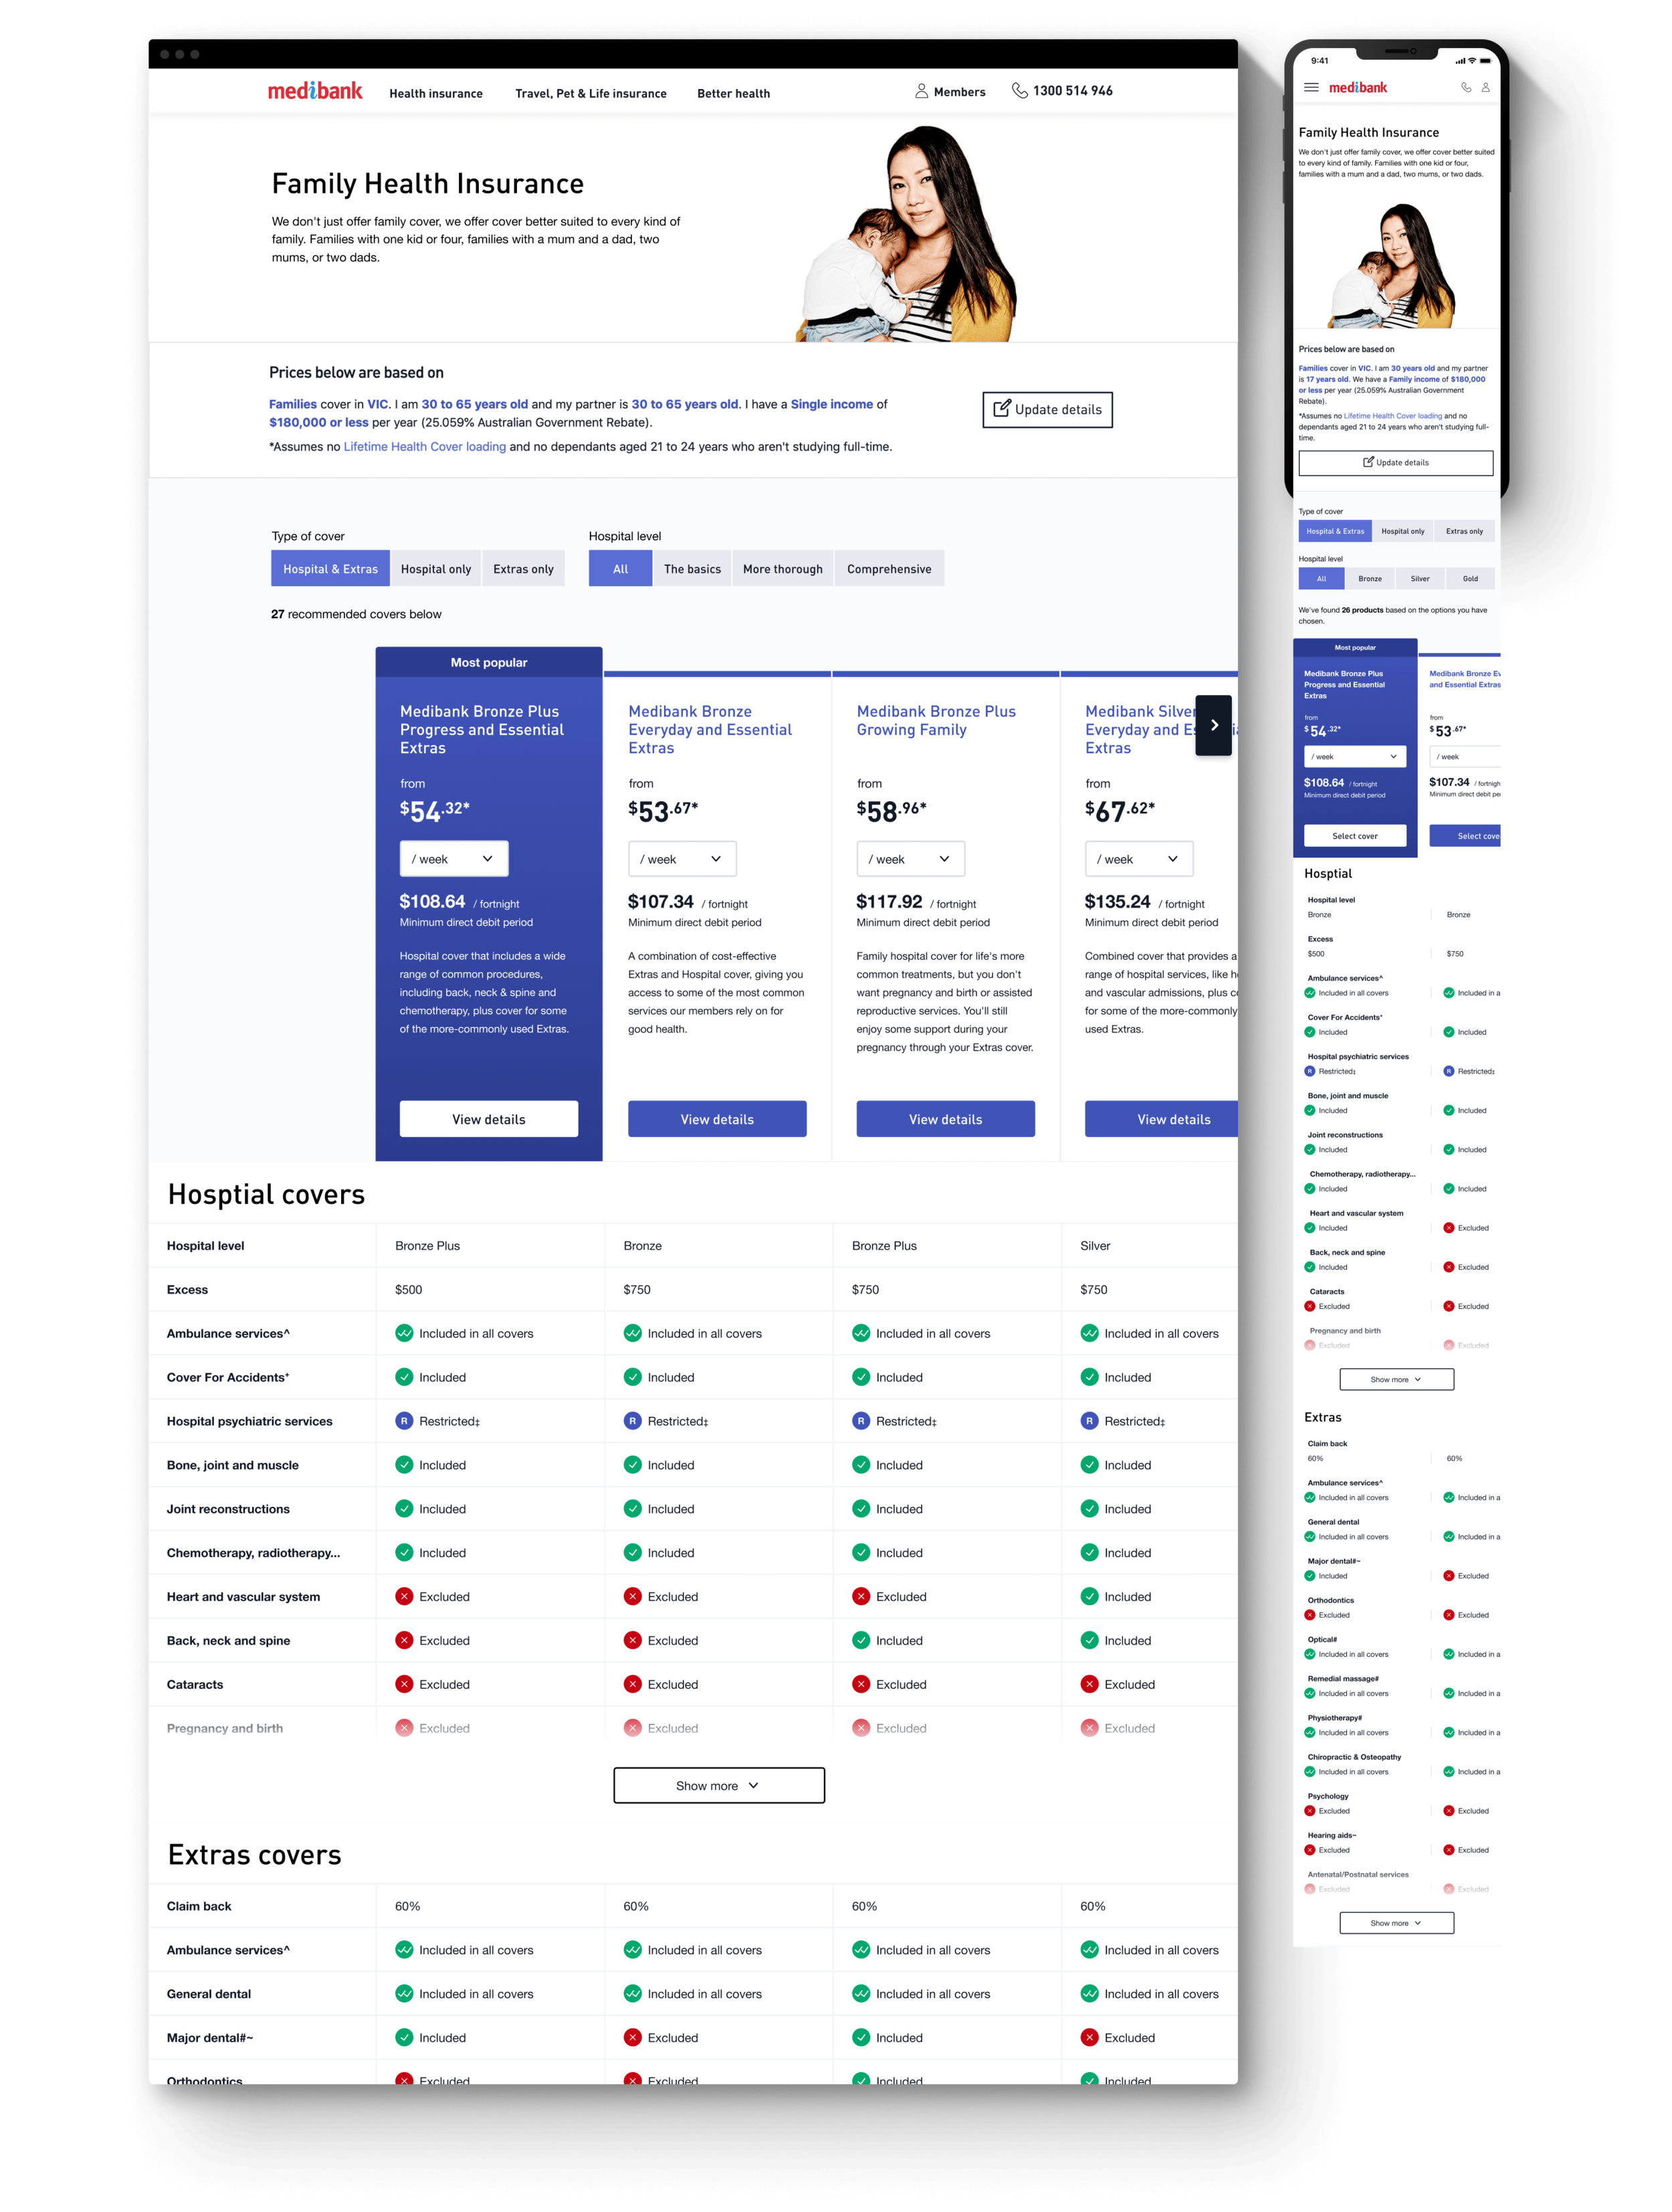
Task: Open week dropdown for $58.96 plan
Action: click(x=910, y=859)
